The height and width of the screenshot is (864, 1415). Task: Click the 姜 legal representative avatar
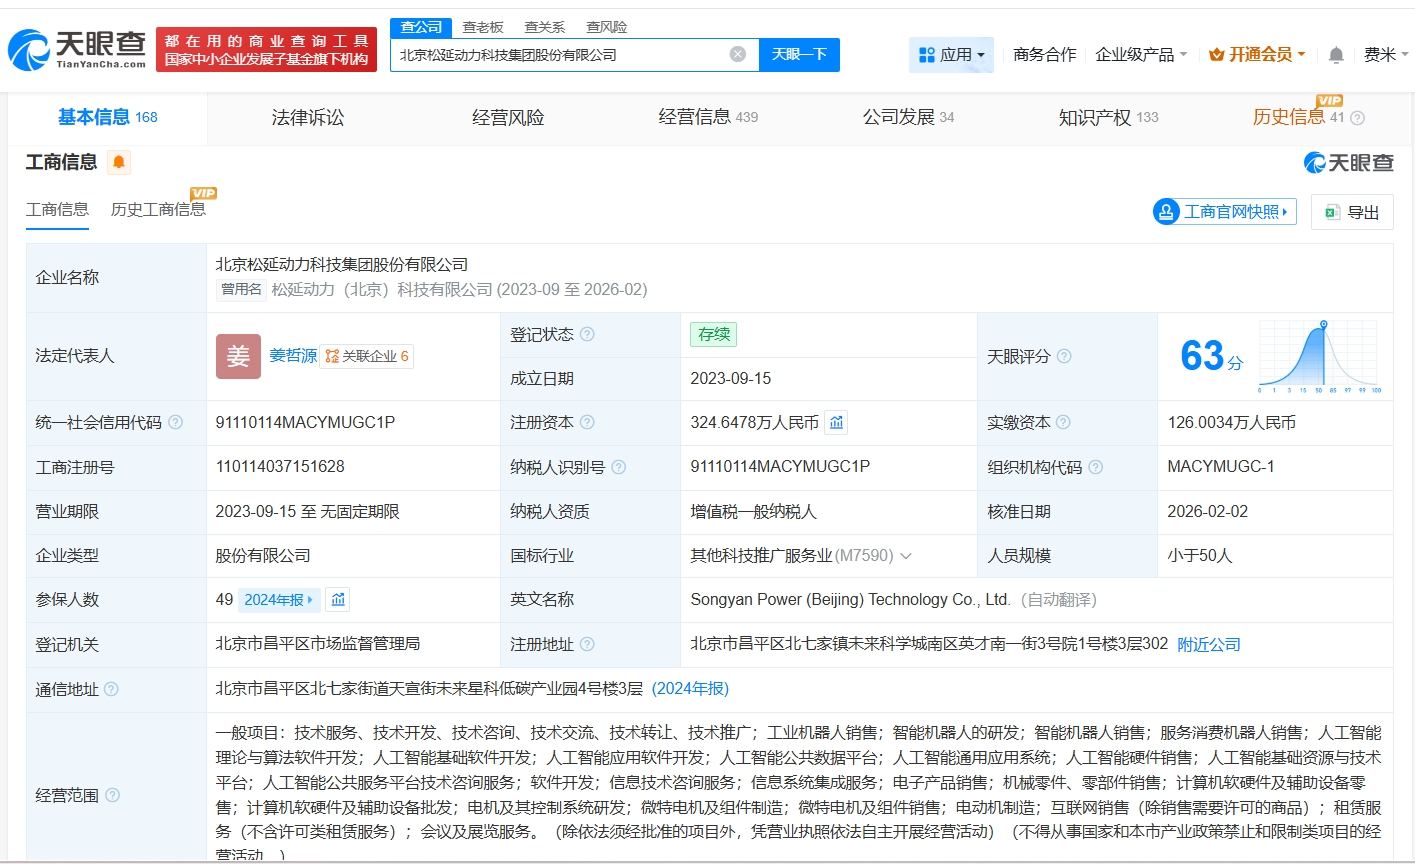pos(238,356)
